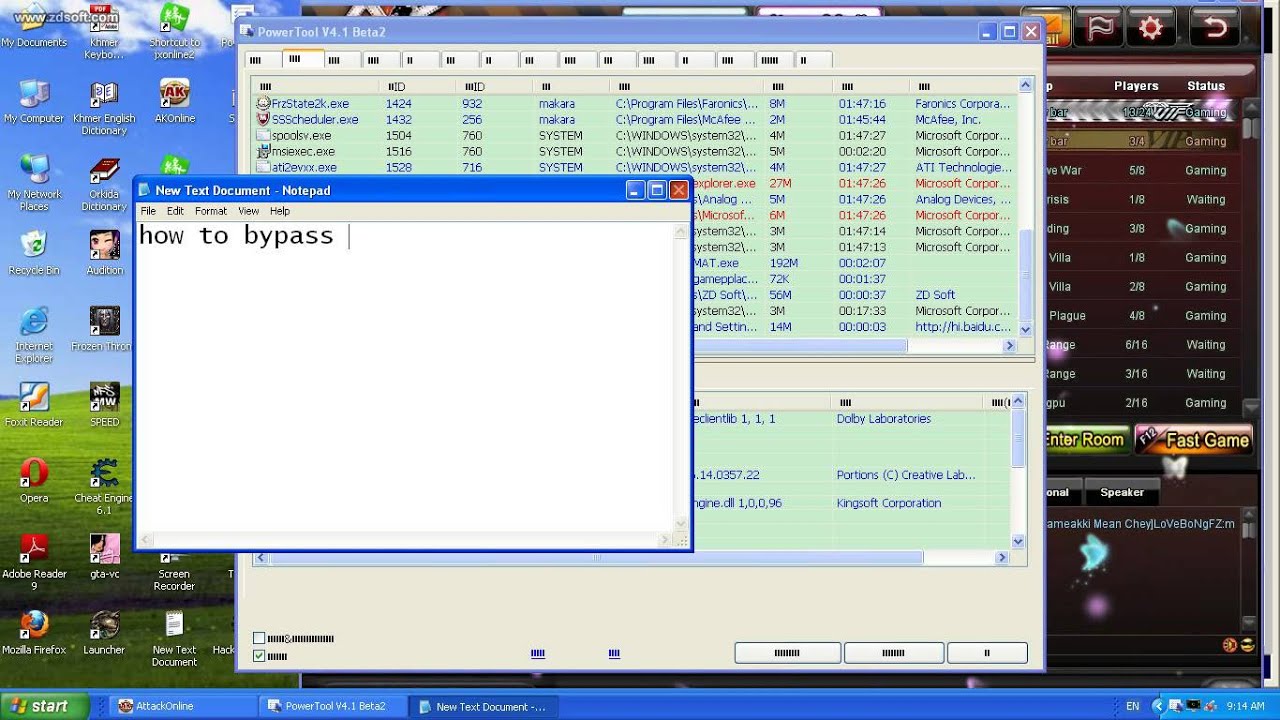Select the Opera browser desktop icon
This screenshot has width=1280, height=720.
(34, 482)
